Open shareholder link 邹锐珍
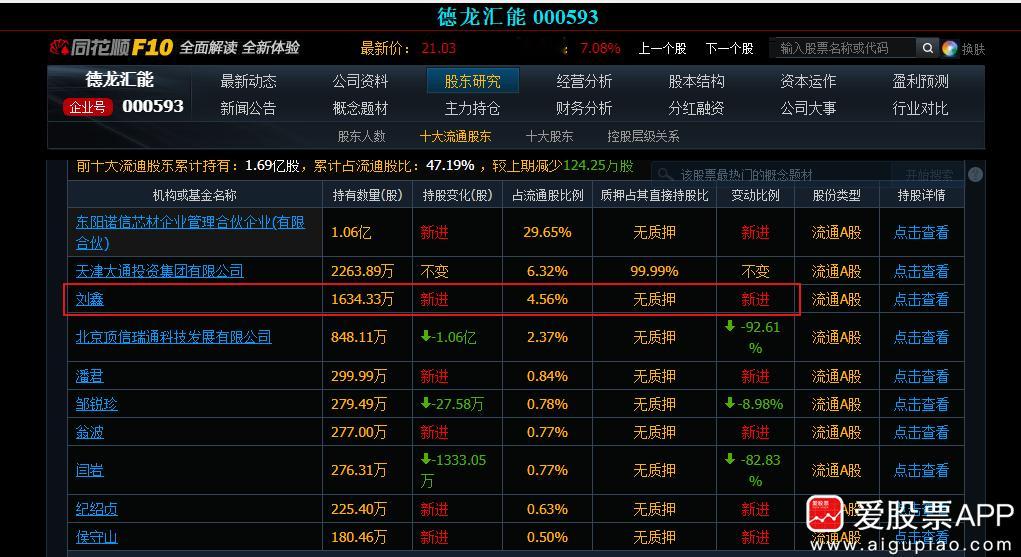This screenshot has width=1021, height=557. (96, 404)
